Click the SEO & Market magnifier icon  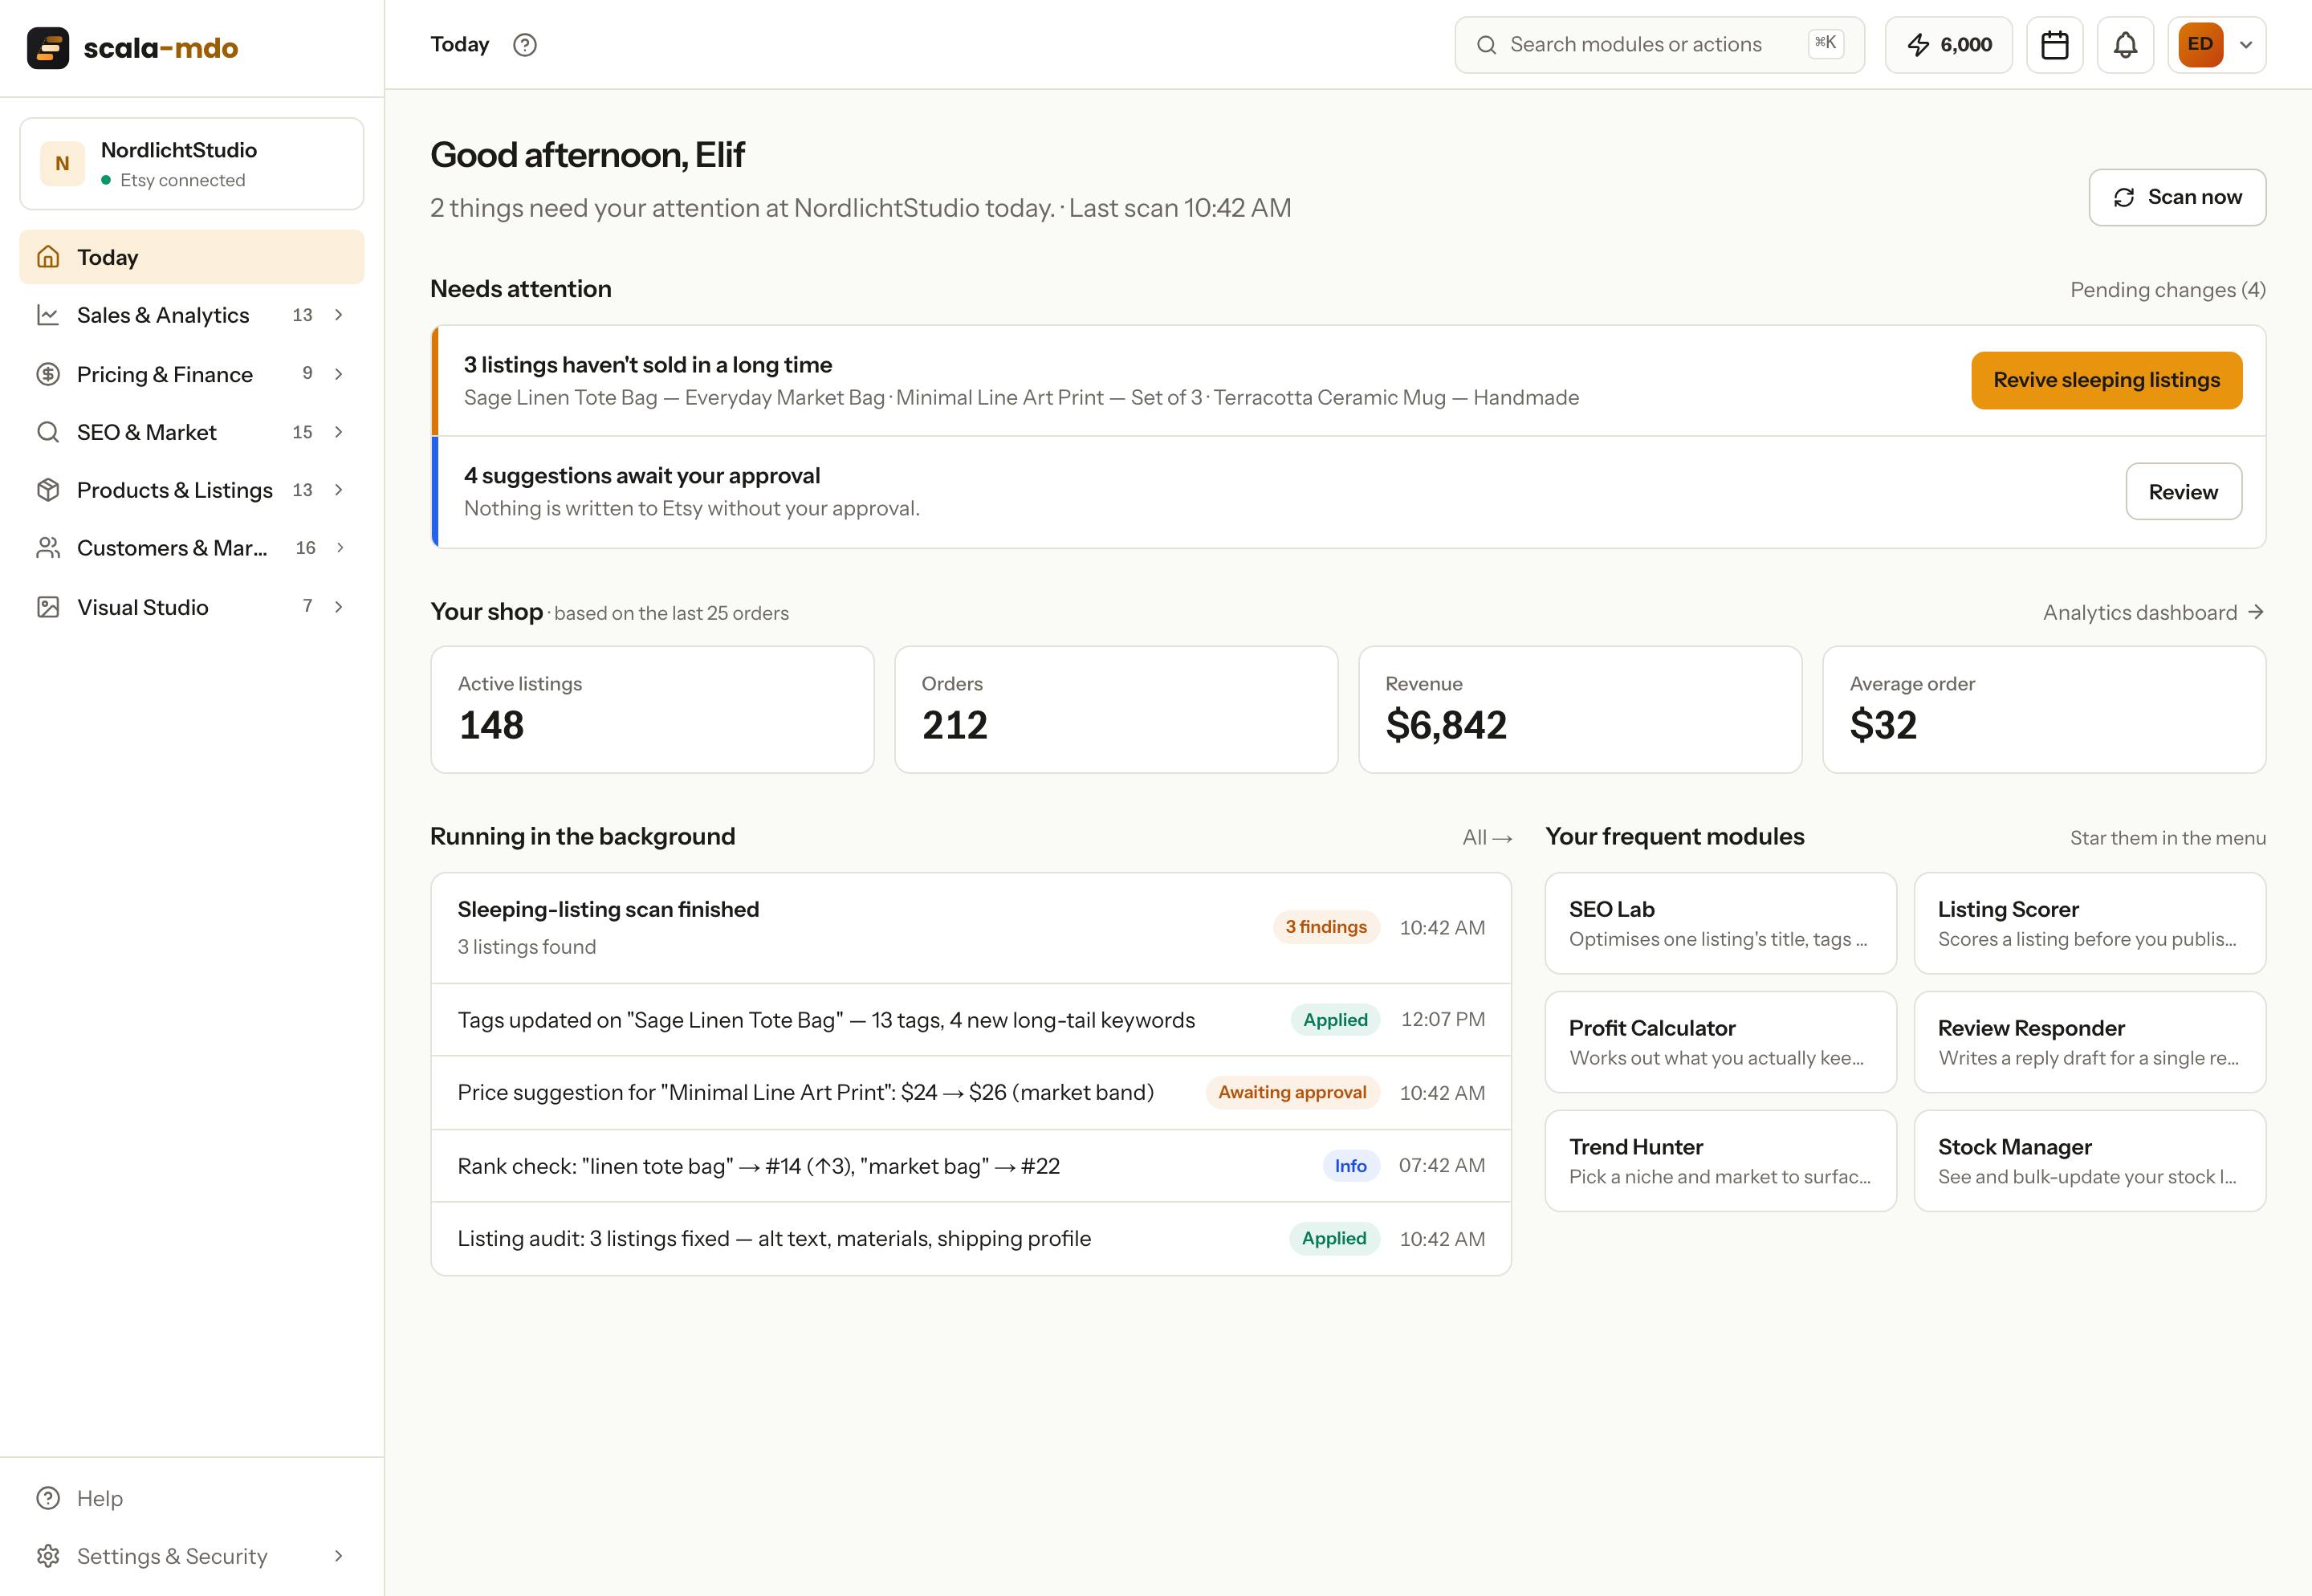pos(48,432)
